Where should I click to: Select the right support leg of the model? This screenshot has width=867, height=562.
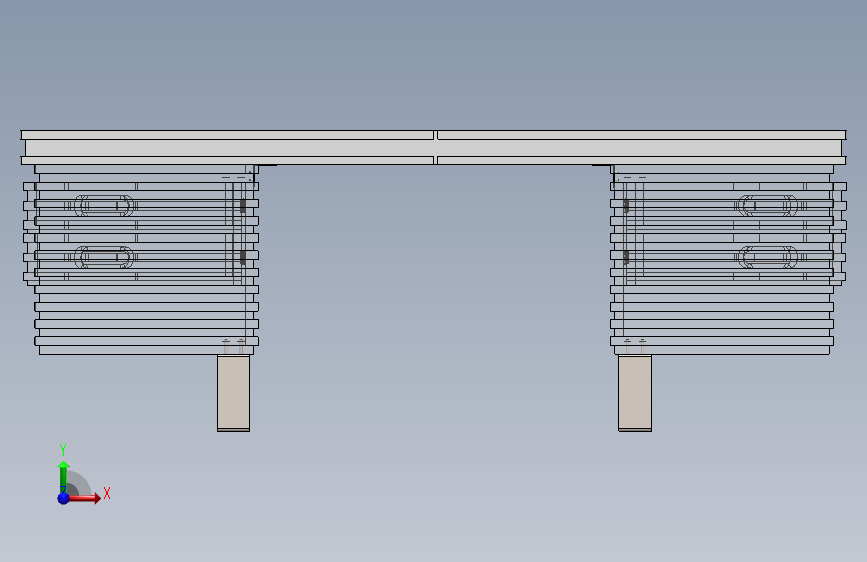pyautogui.click(x=635, y=393)
